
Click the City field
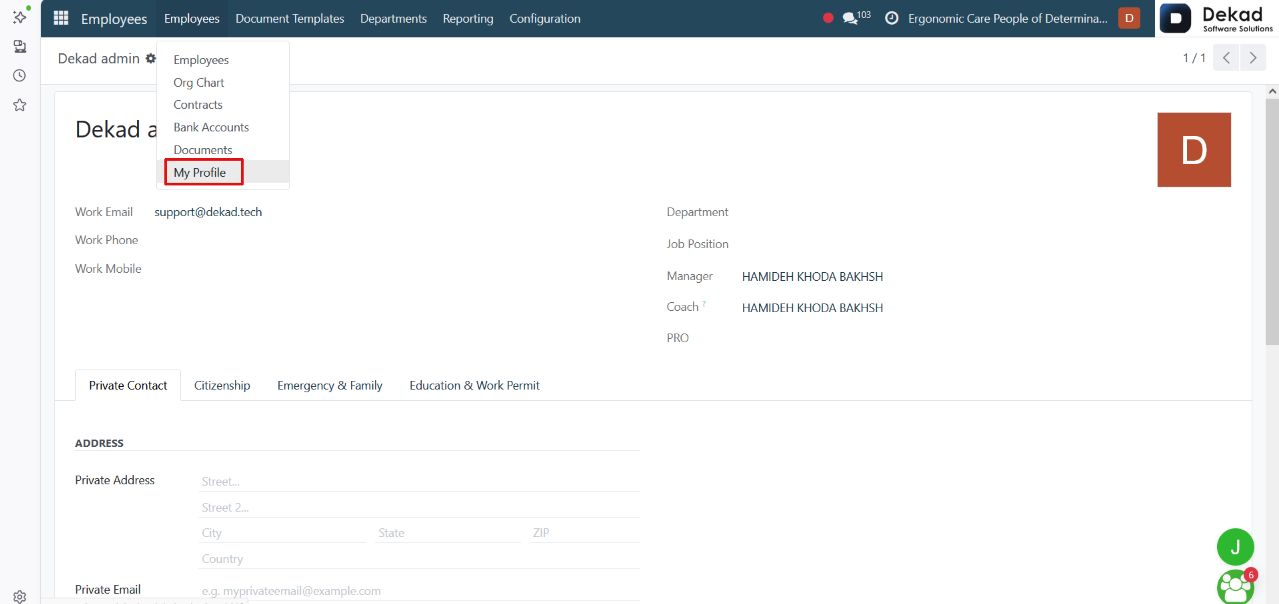[284, 533]
